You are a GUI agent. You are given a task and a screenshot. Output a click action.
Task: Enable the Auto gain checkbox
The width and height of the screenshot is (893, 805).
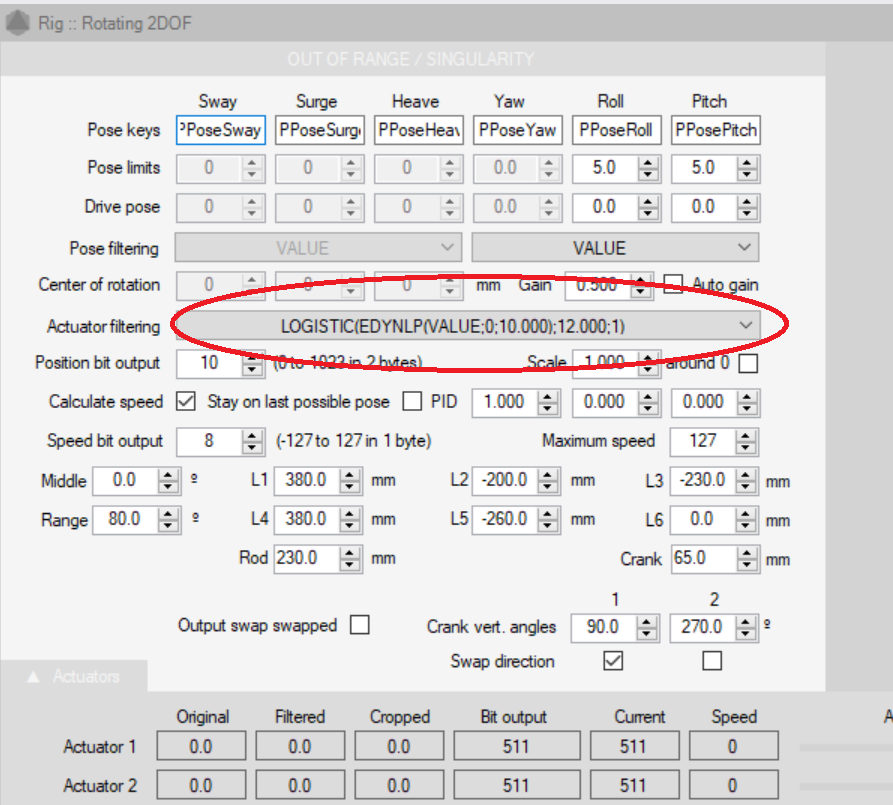point(674,285)
